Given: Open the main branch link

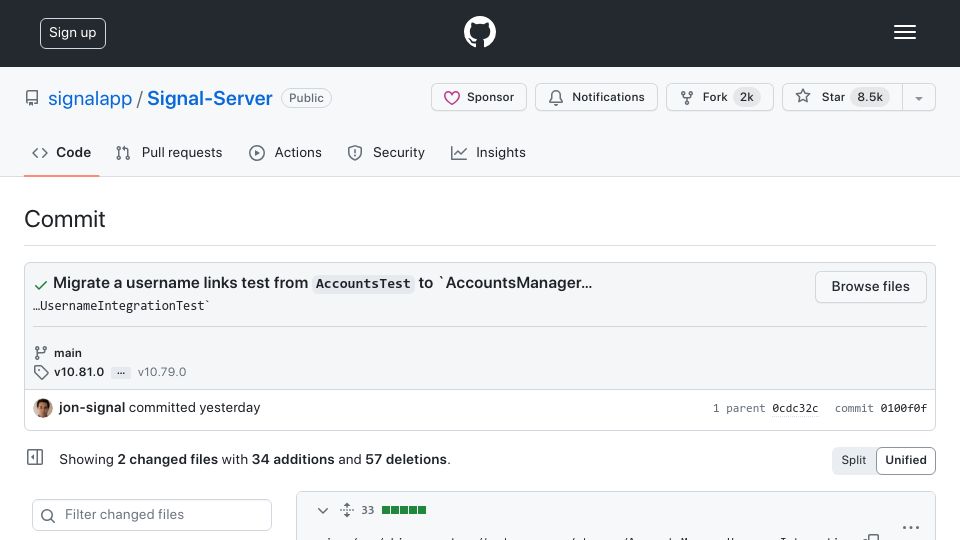Looking at the screenshot, I should [x=67, y=353].
